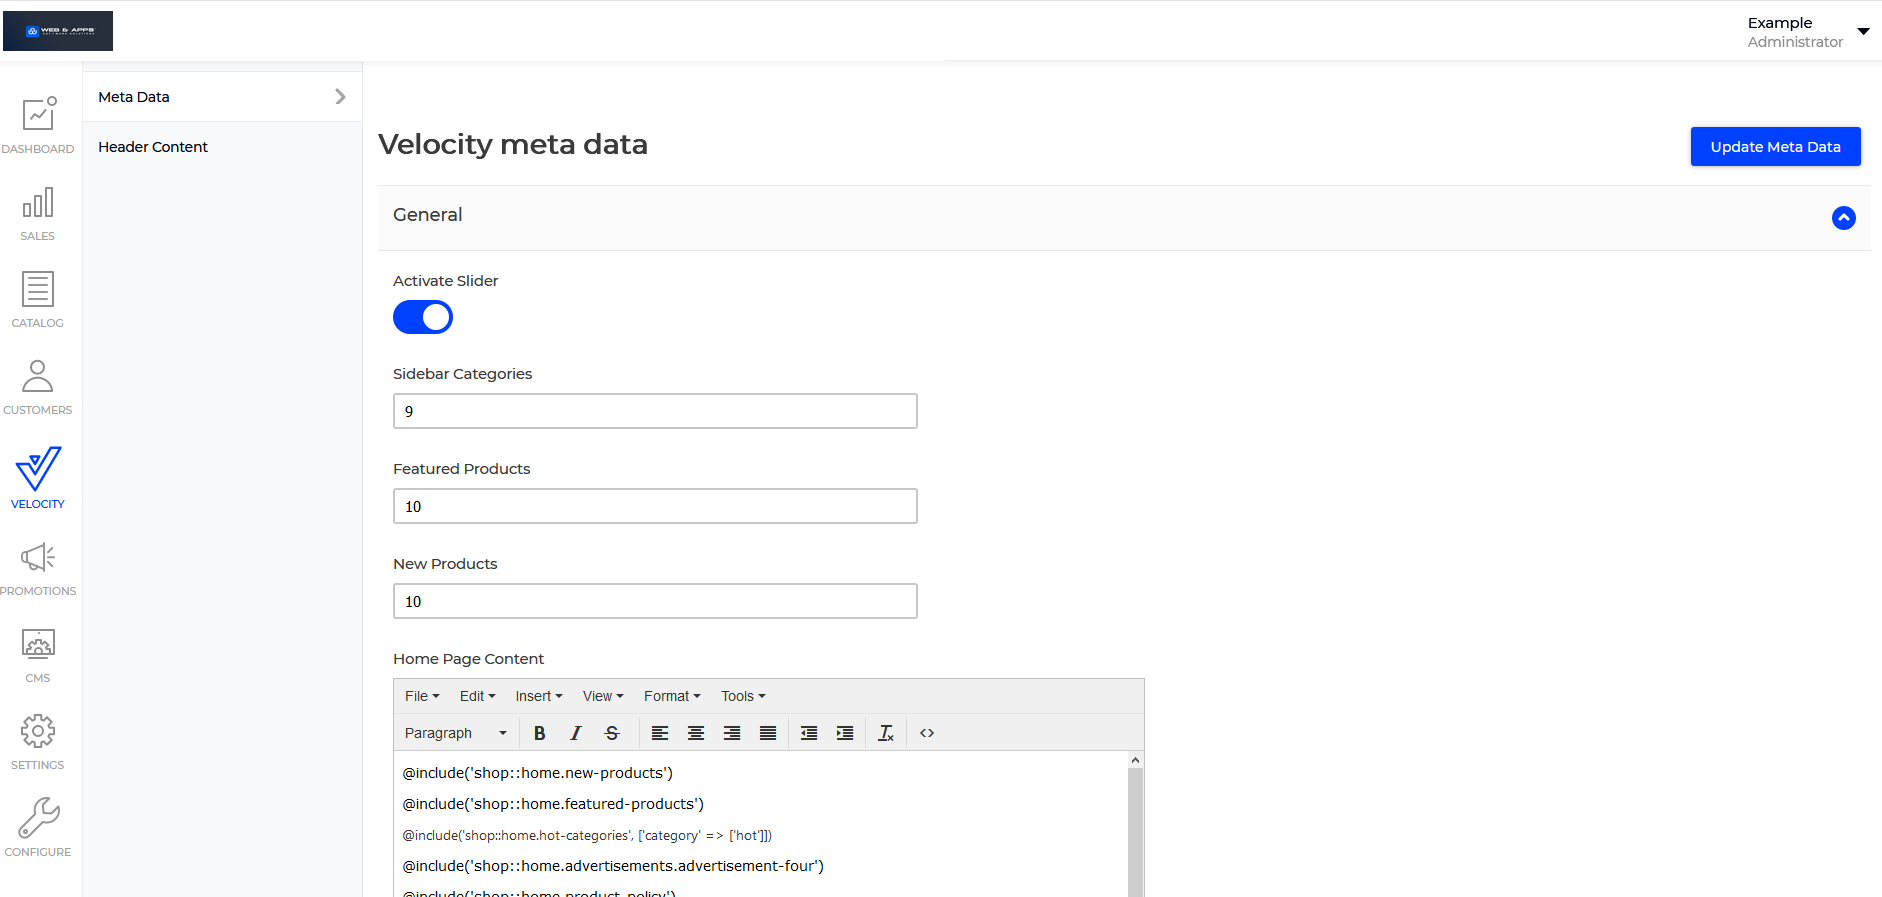Justify text in editor
The height and width of the screenshot is (897, 1882).
coord(768,733)
